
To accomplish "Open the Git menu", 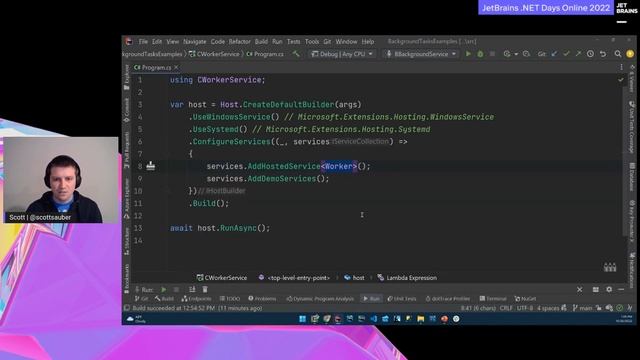I will 327,42.
